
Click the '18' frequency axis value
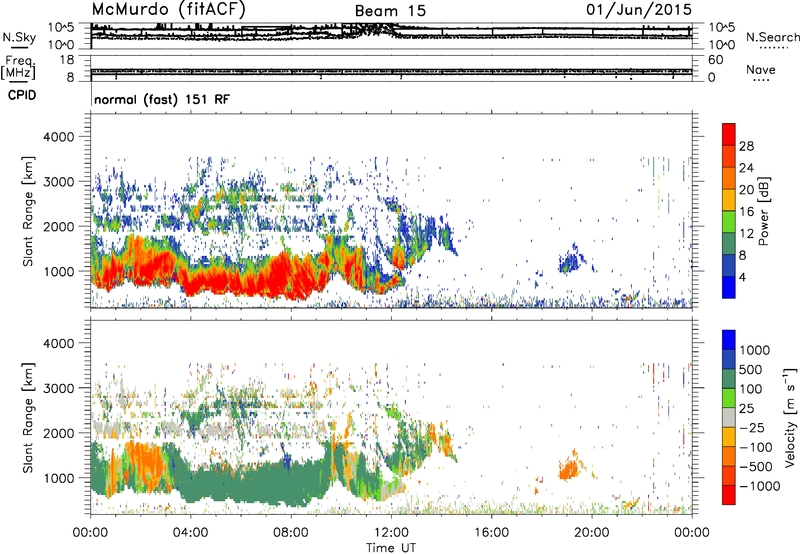(67, 60)
